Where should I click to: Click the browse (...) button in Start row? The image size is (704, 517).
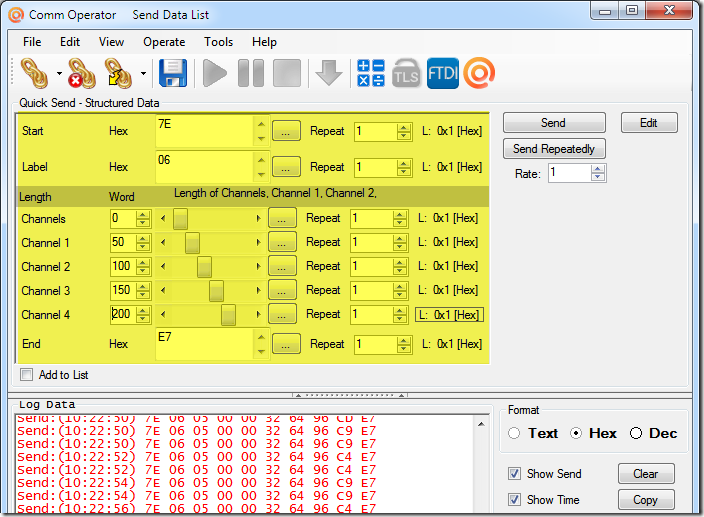pyautogui.click(x=286, y=131)
